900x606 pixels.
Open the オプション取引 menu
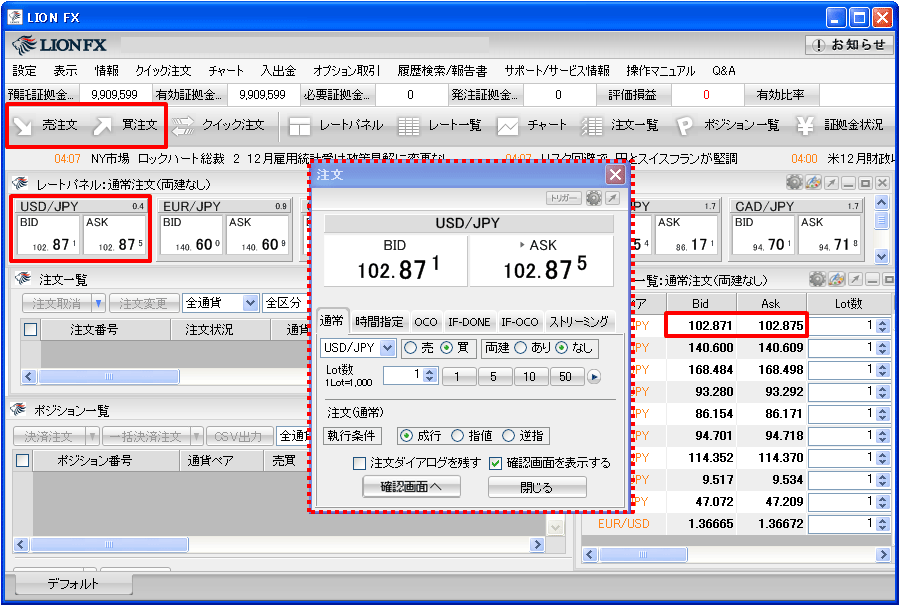[x=347, y=71]
